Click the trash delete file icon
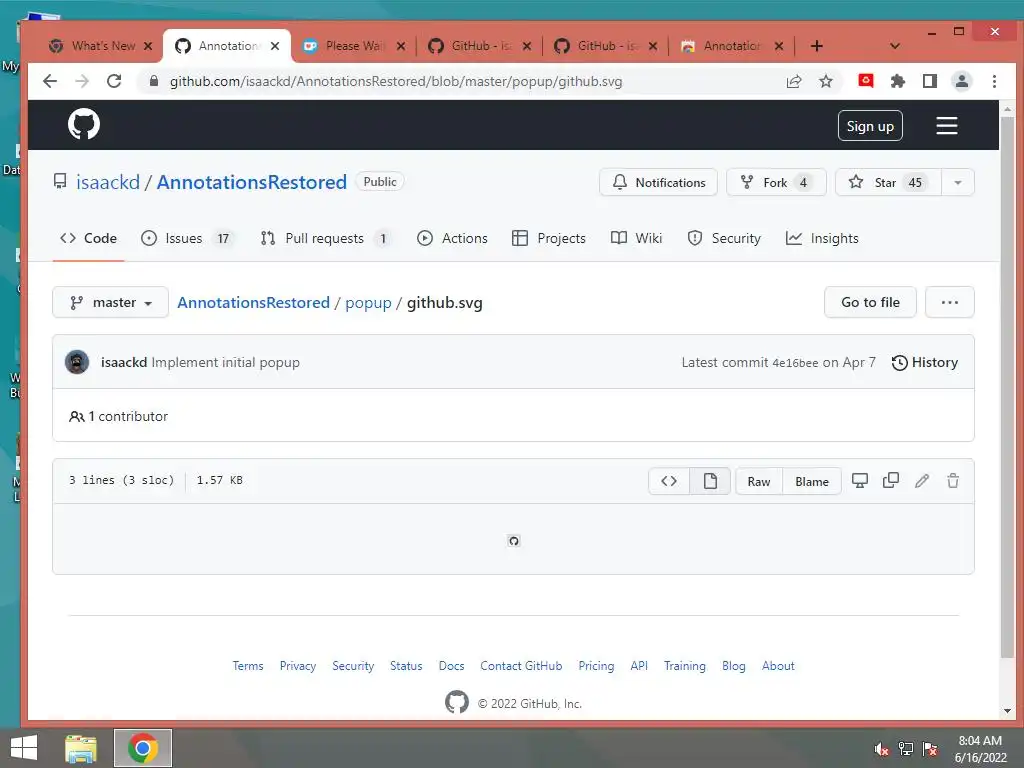The height and width of the screenshot is (768, 1024). (953, 481)
